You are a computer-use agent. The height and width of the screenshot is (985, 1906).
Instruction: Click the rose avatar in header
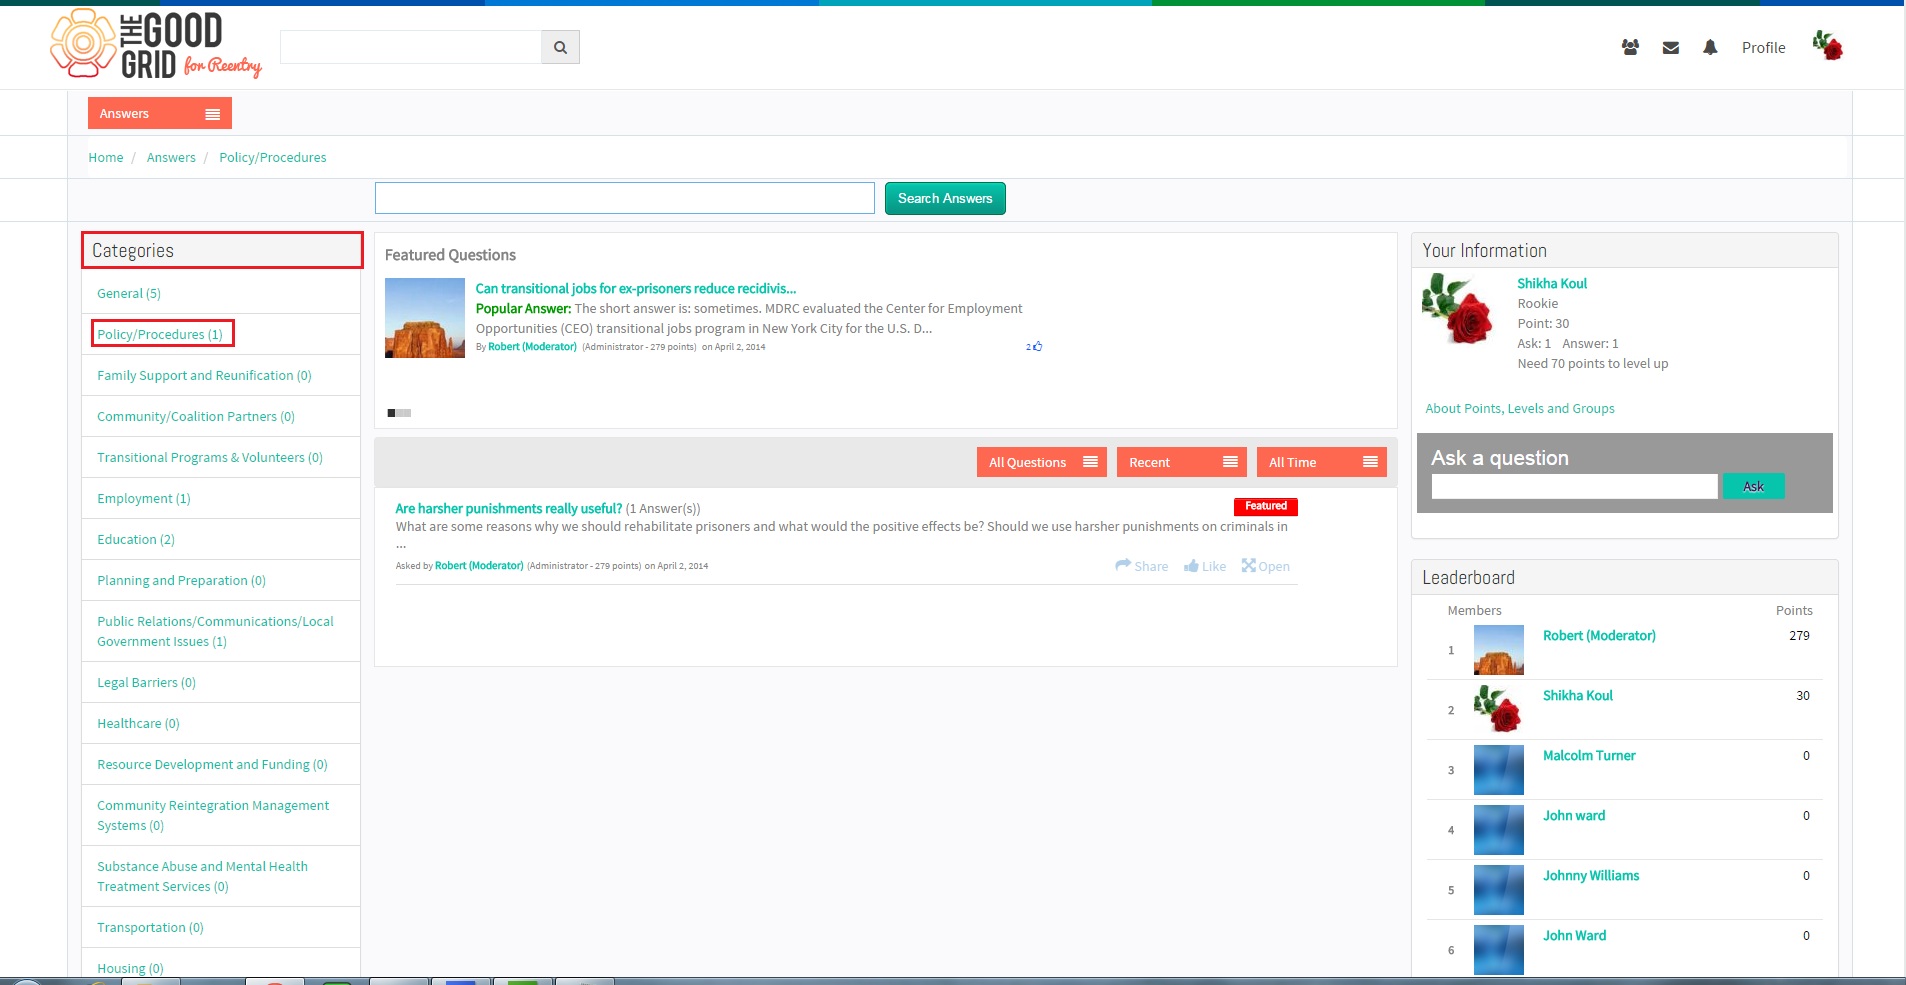(1827, 45)
